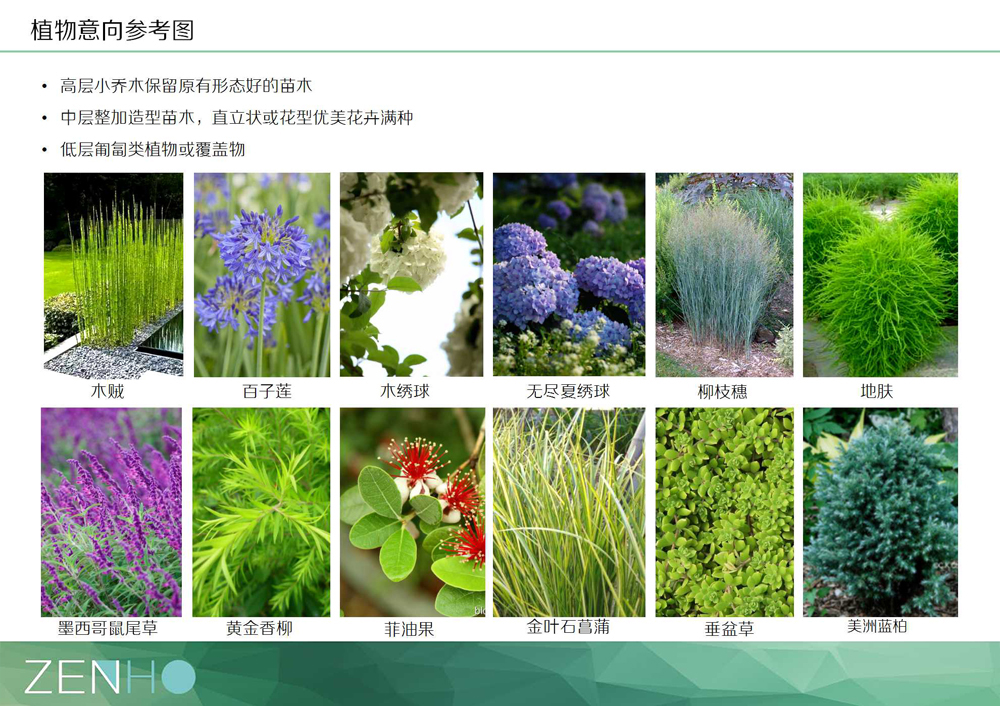The height and width of the screenshot is (706, 1000).
Task: Click the caption 地肤
Action: click(x=876, y=391)
